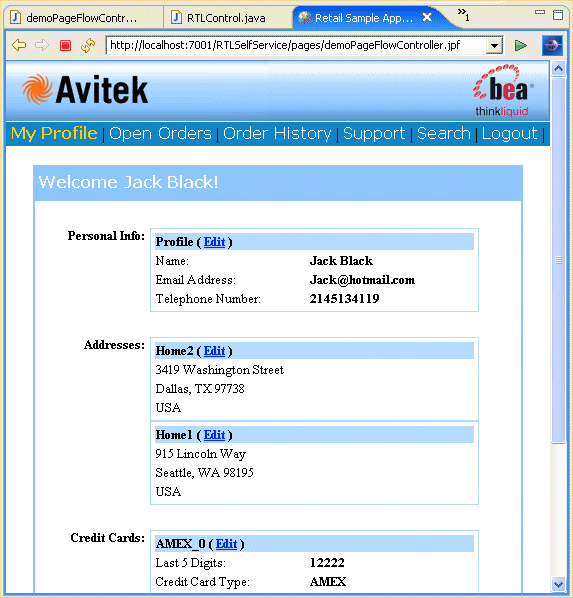The image size is (573, 598).
Task: Click telephone number 2145134119
Action: pyautogui.click(x=344, y=299)
